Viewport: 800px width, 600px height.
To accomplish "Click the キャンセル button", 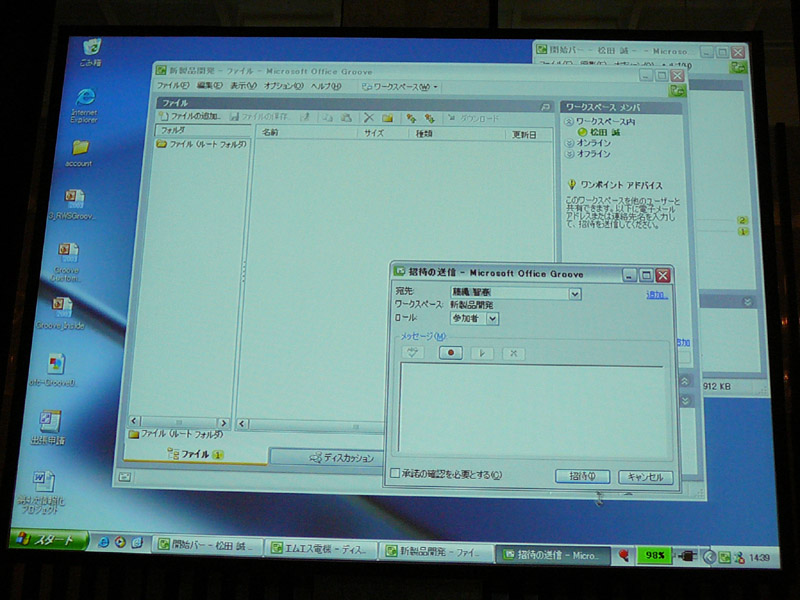I will [x=645, y=477].
